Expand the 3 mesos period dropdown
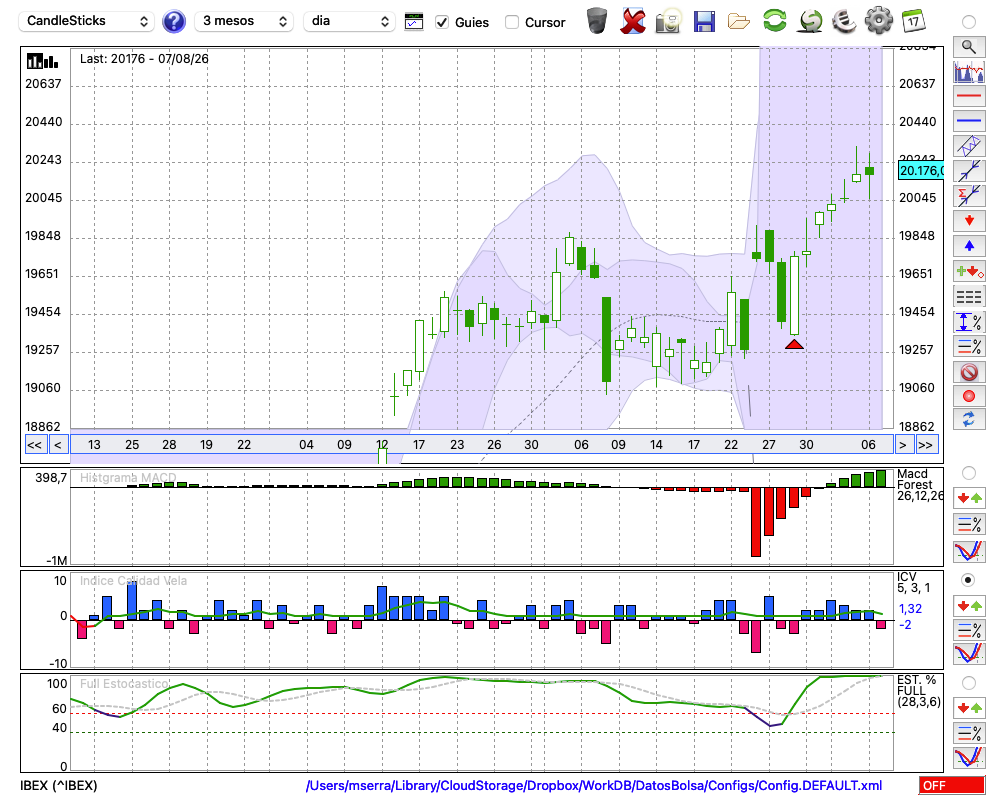 pos(244,21)
